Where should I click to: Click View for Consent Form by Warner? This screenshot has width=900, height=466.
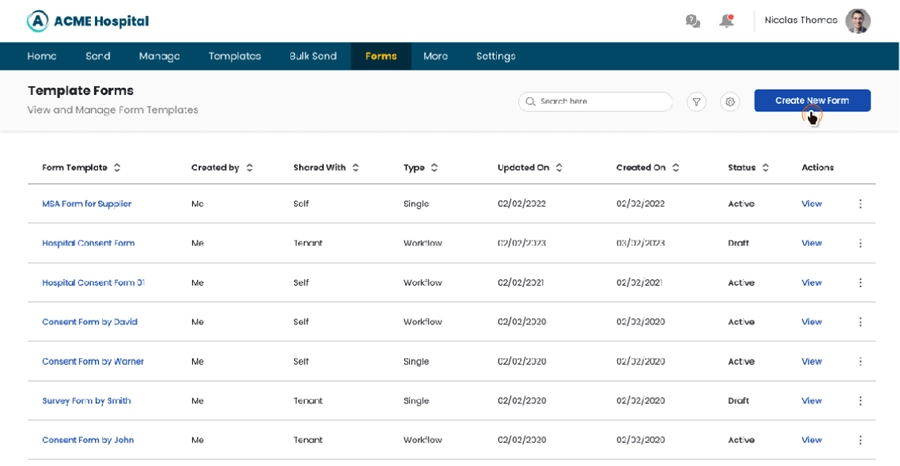click(x=812, y=362)
